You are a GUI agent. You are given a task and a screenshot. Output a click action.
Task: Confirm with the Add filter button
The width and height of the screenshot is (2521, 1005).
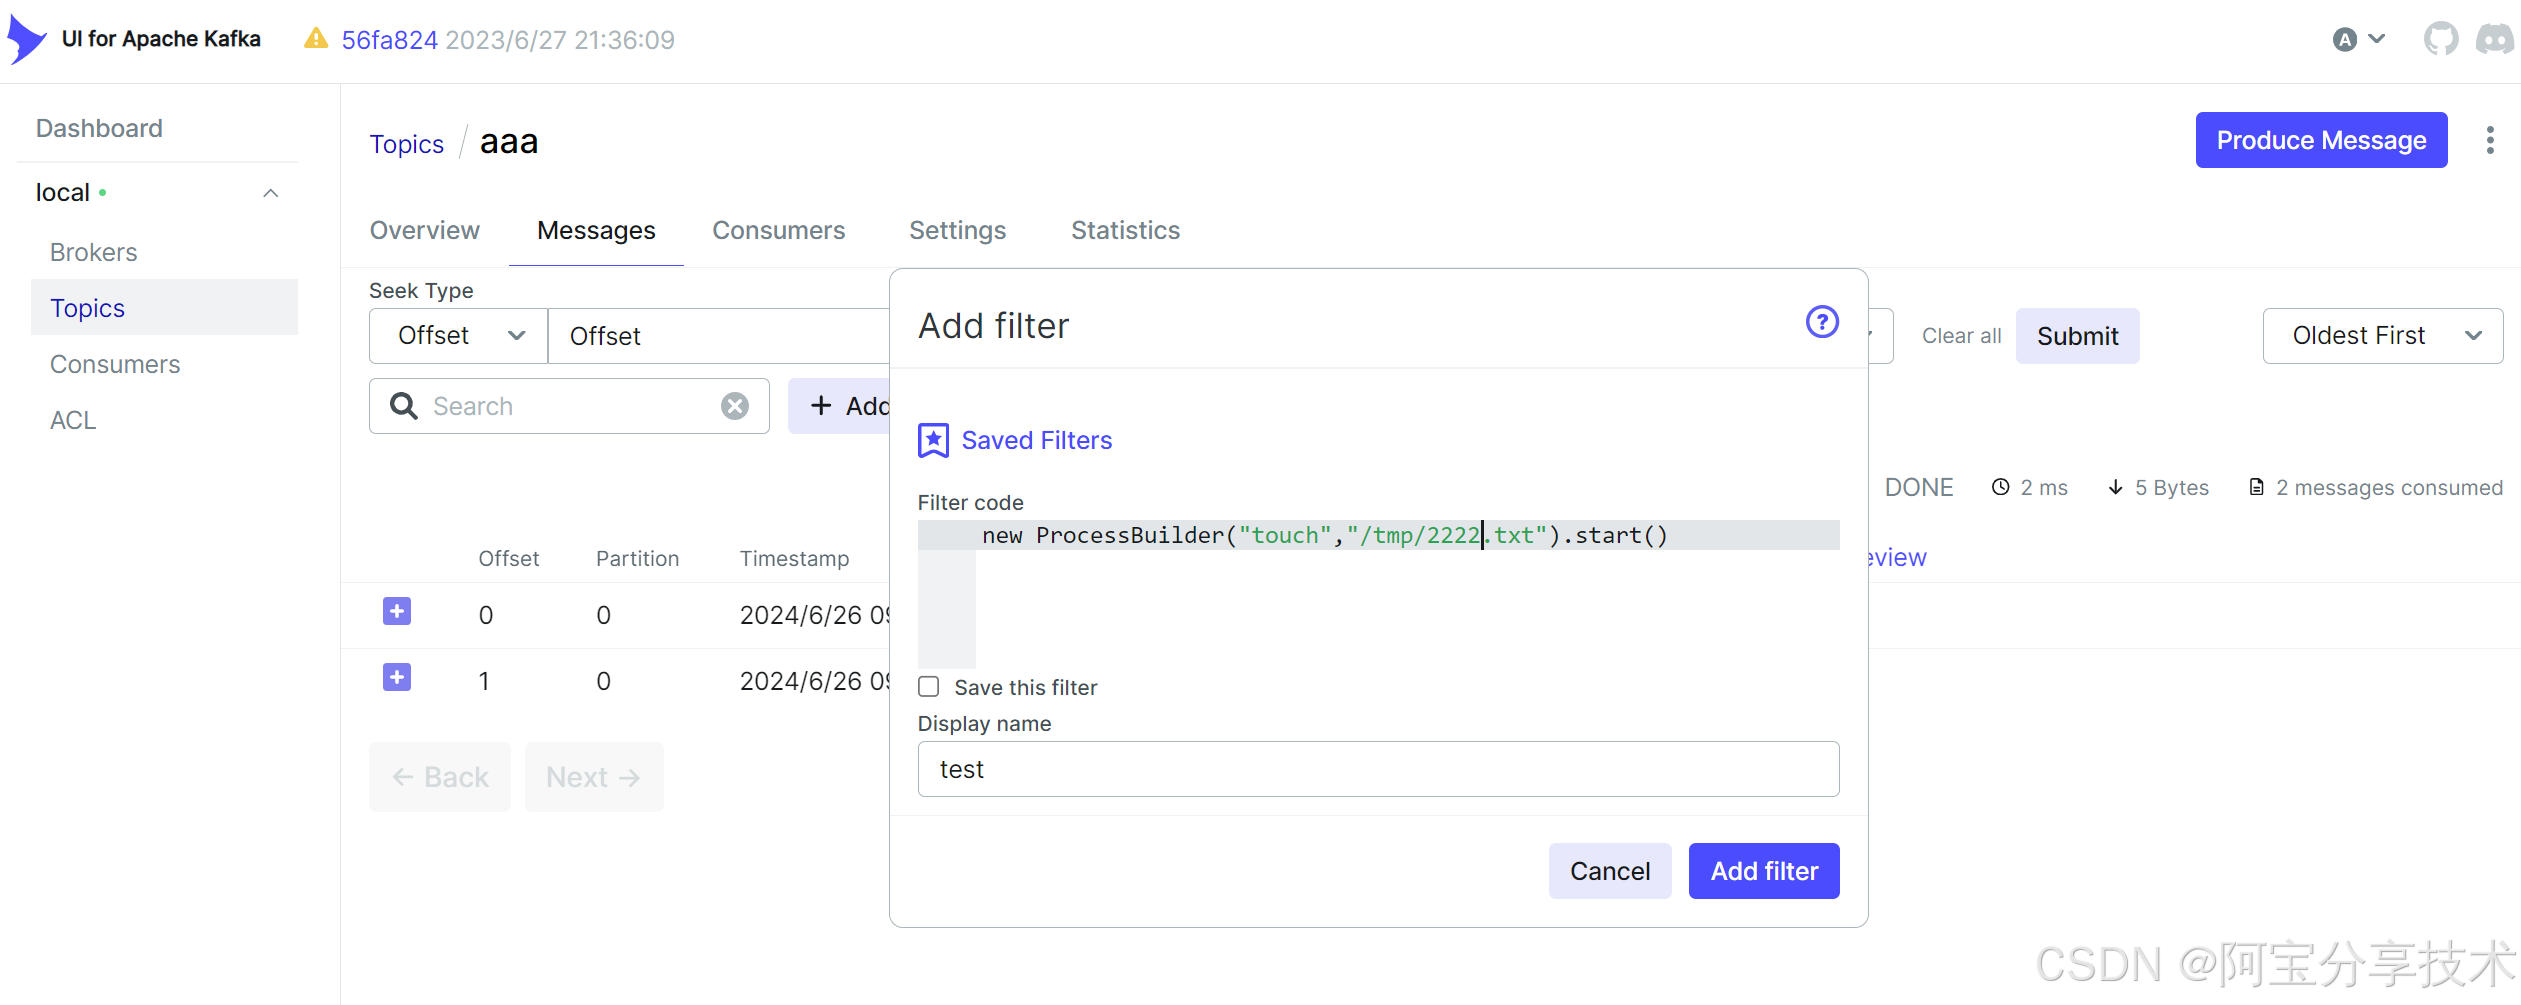click(1764, 871)
